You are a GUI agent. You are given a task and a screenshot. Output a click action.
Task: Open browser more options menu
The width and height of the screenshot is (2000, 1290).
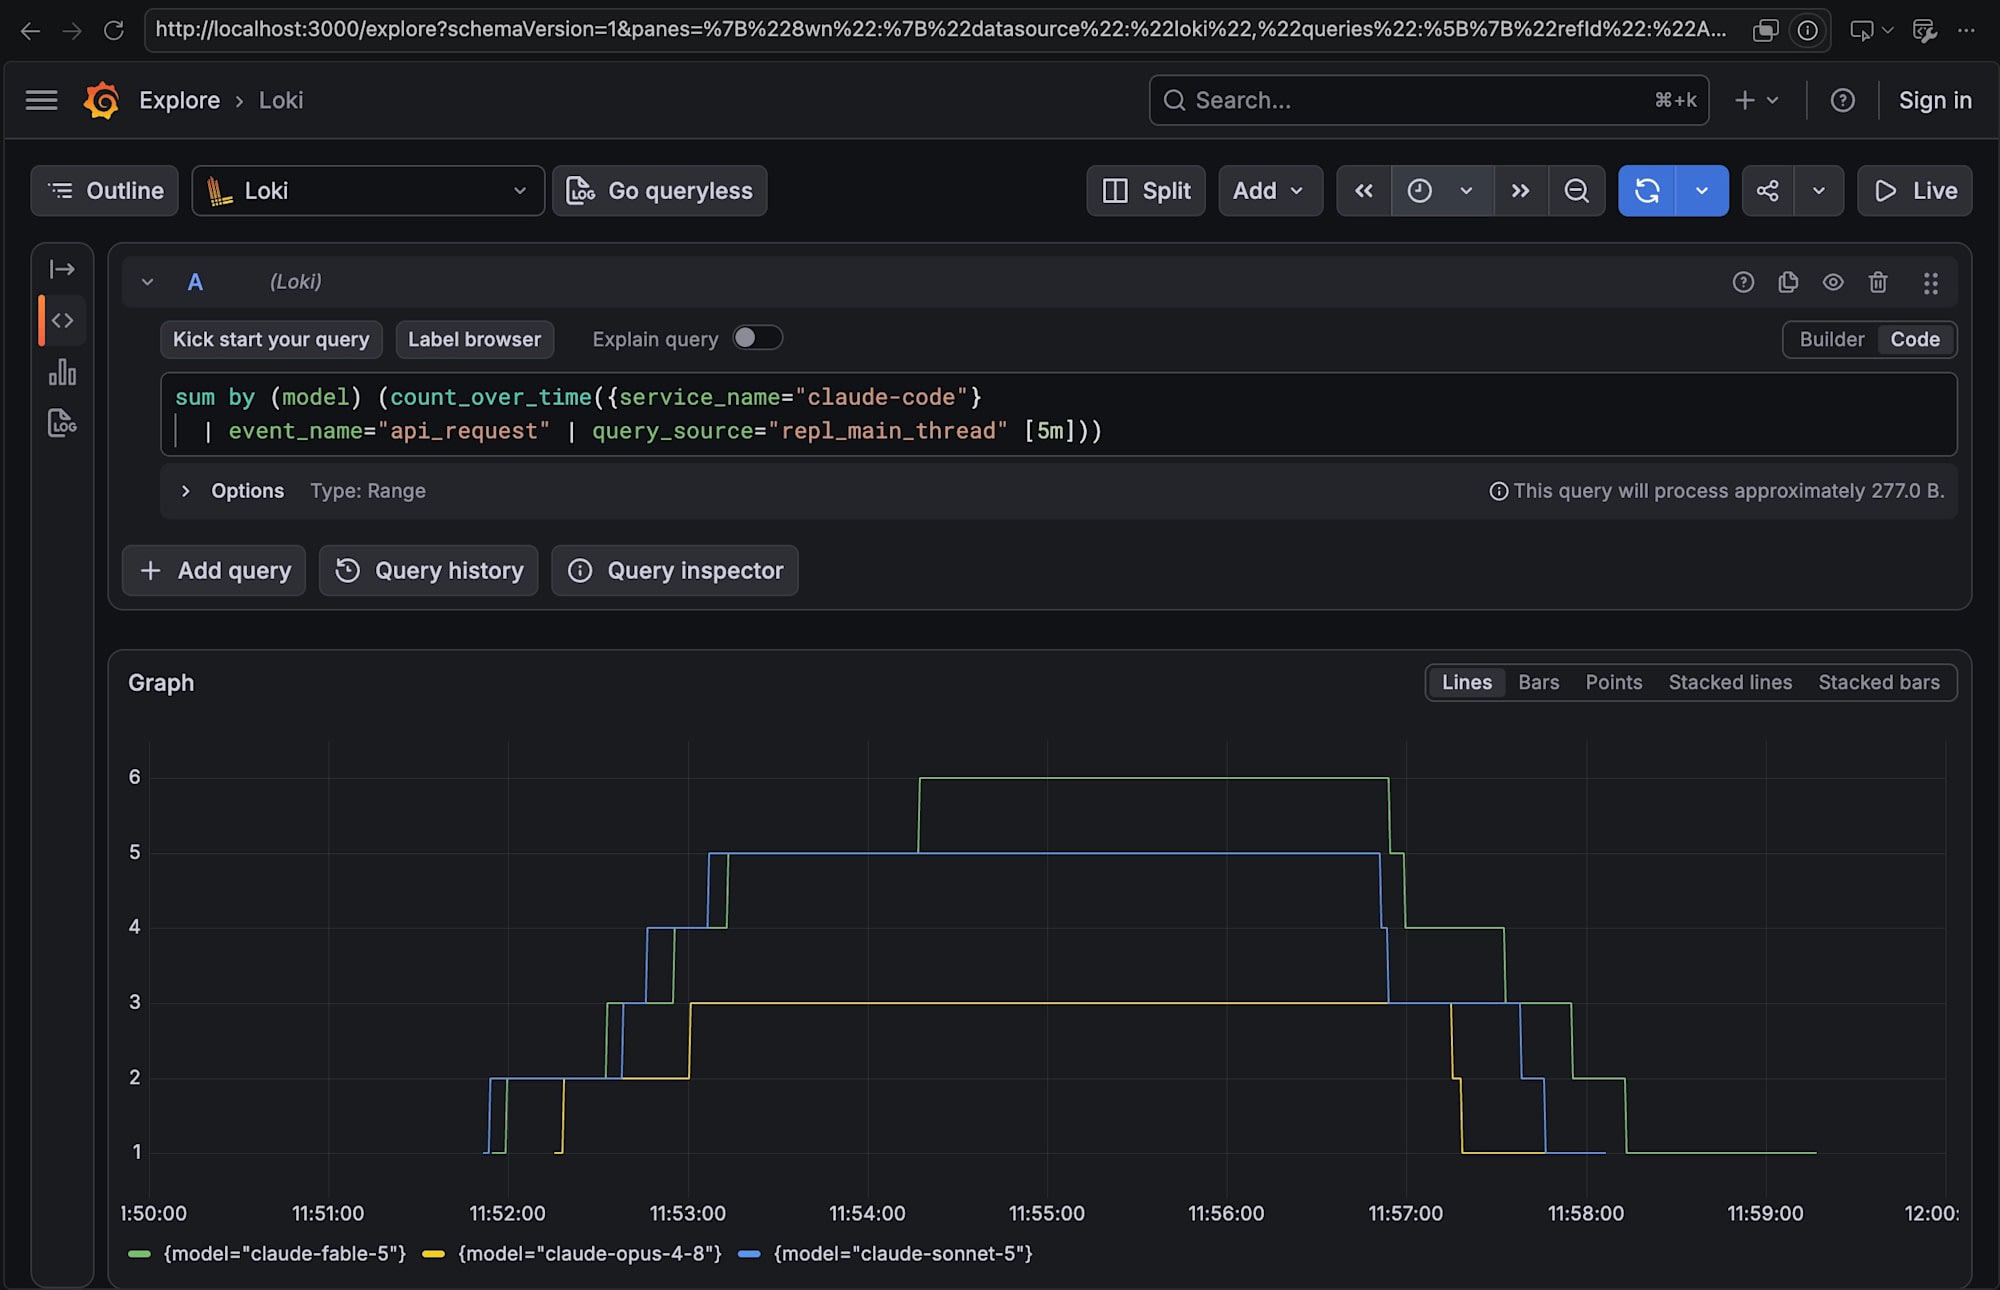pyautogui.click(x=1966, y=30)
